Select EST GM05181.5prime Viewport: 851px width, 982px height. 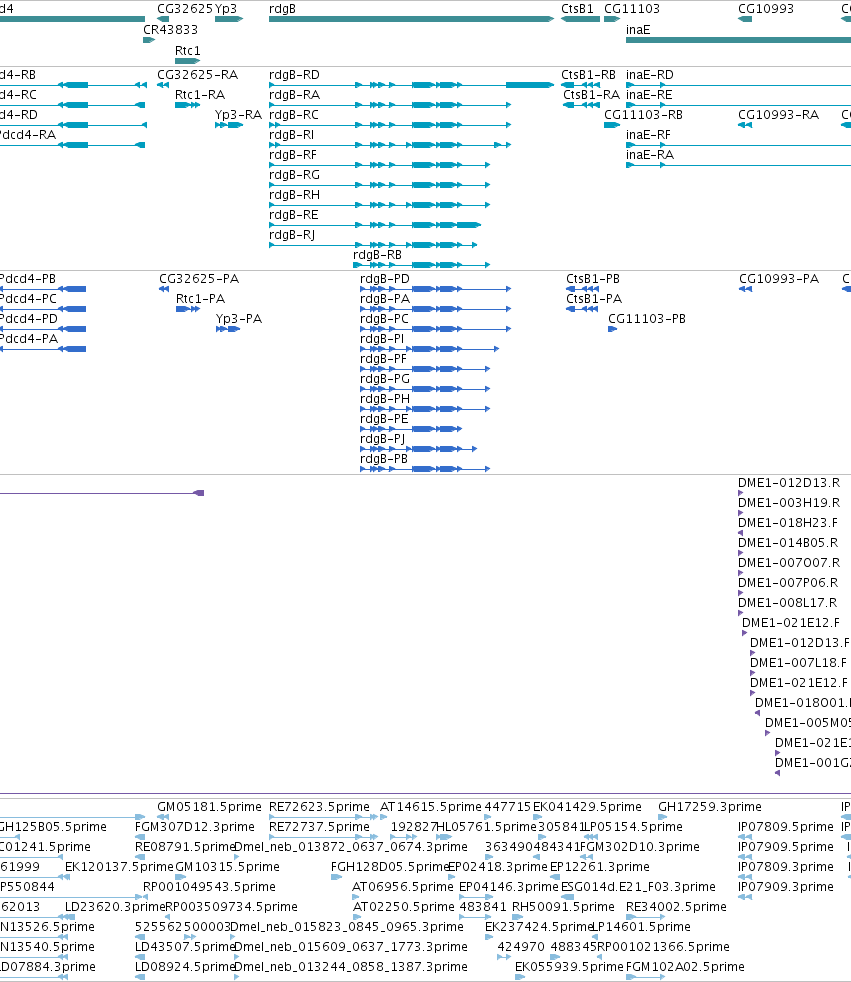[209, 807]
